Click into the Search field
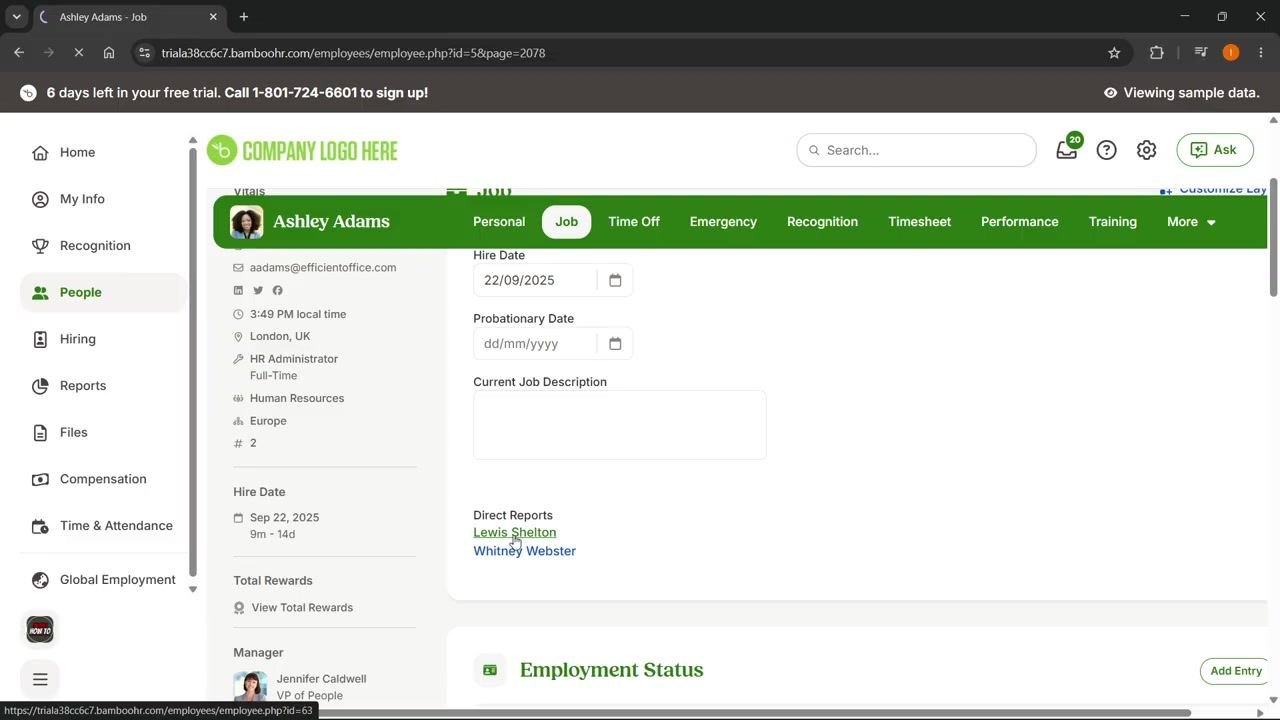The image size is (1280, 720). pyautogui.click(x=916, y=150)
